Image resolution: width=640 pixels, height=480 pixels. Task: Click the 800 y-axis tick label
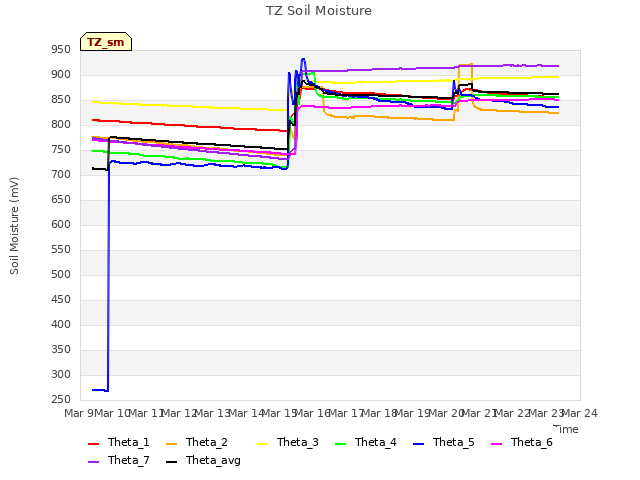point(61,124)
